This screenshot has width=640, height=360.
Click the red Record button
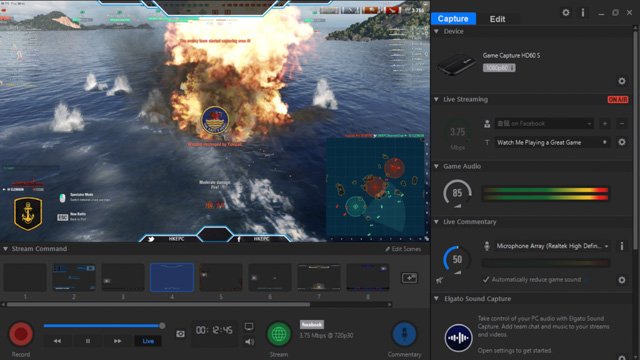coord(21,333)
